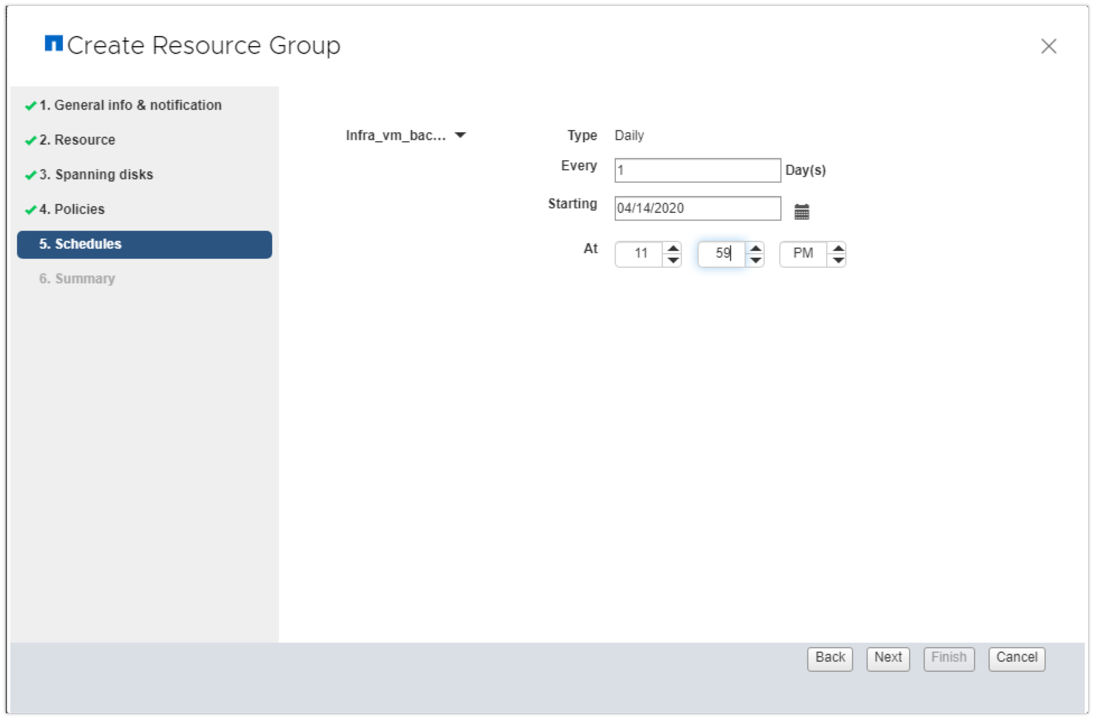
Task: Open the calendar picker for Starting date
Action: click(802, 211)
